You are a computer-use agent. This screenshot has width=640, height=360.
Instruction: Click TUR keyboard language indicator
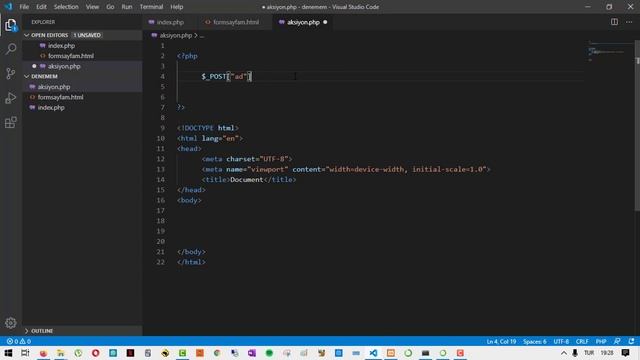click(x=589, y=353)
